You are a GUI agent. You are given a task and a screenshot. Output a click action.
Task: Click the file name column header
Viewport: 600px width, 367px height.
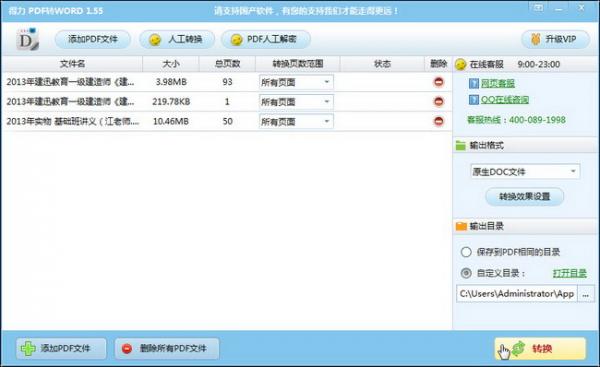[72, 64]
